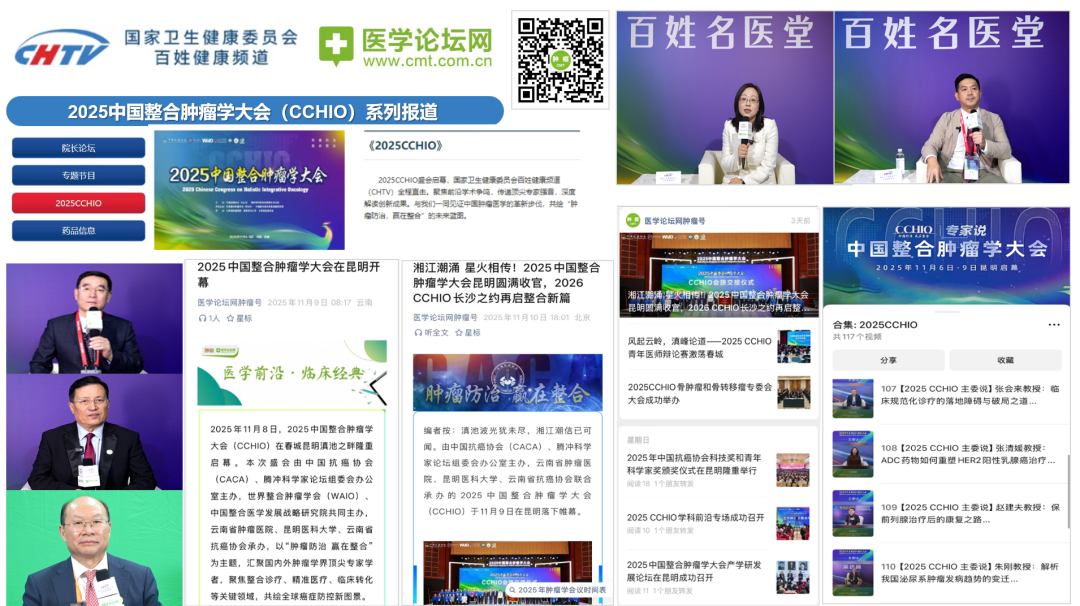Viewport: 1080px width, 606px height.
Task: Click the 分享 button
Action: (889, 360)
